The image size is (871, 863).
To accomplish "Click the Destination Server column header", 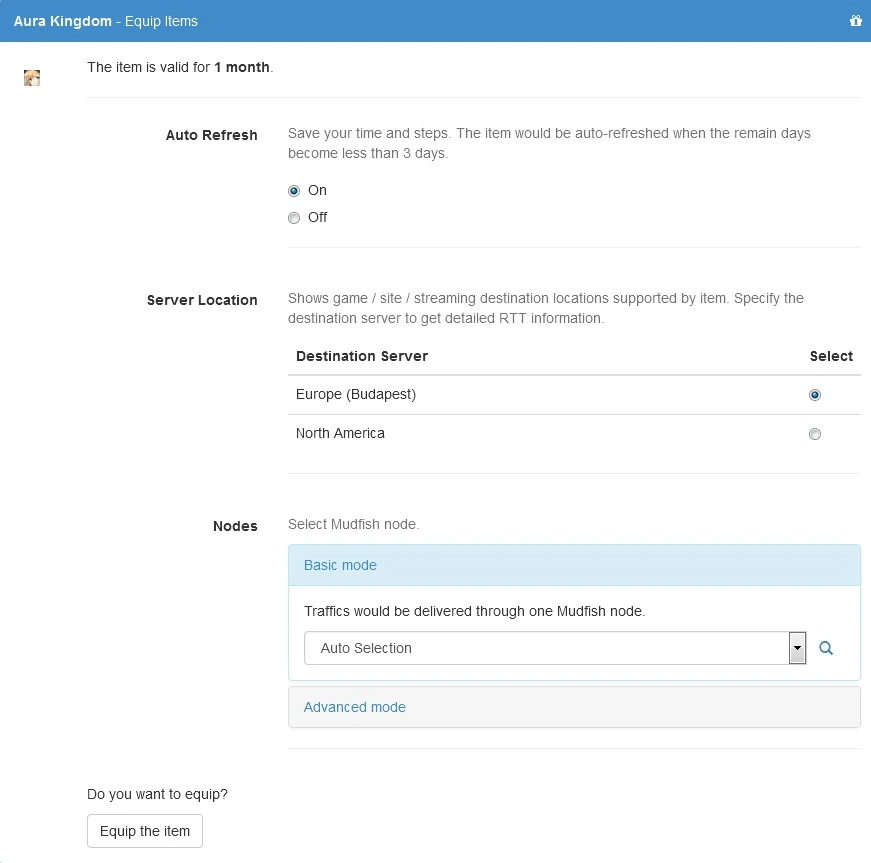I will click(362, 356).
